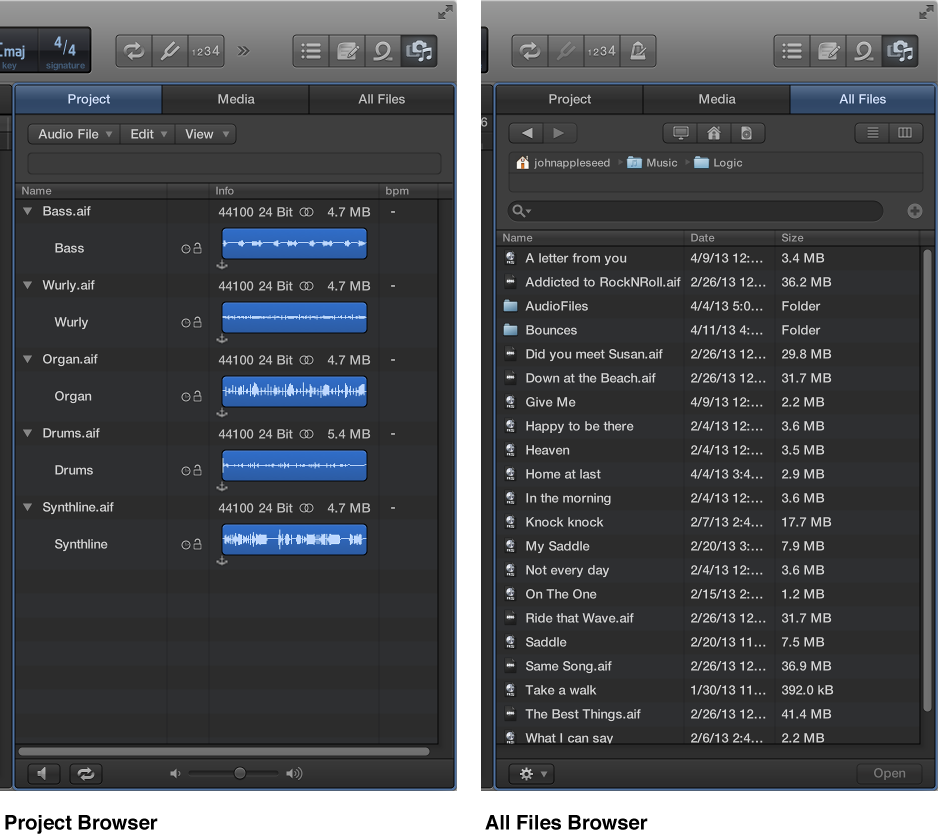The image size is (940, 840).
Task: Click the Metronome icon in the right toolbar
Action: click(640, 50)
